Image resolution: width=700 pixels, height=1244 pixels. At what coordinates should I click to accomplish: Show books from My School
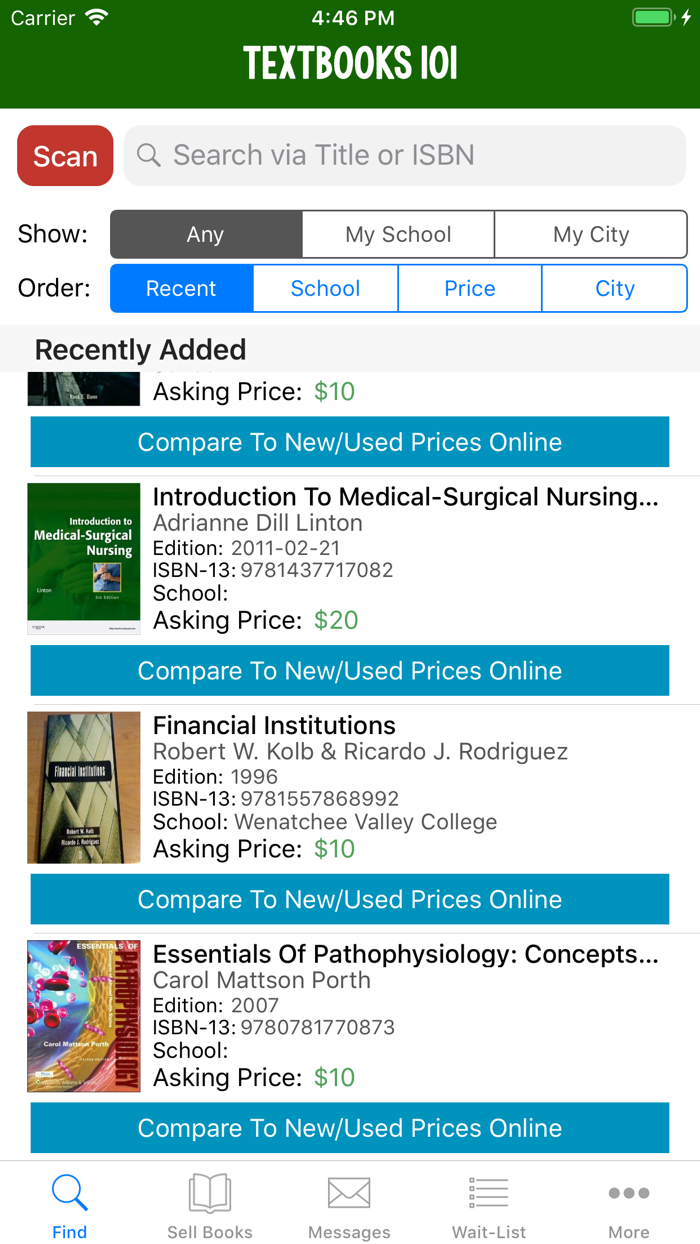[398, 234]
